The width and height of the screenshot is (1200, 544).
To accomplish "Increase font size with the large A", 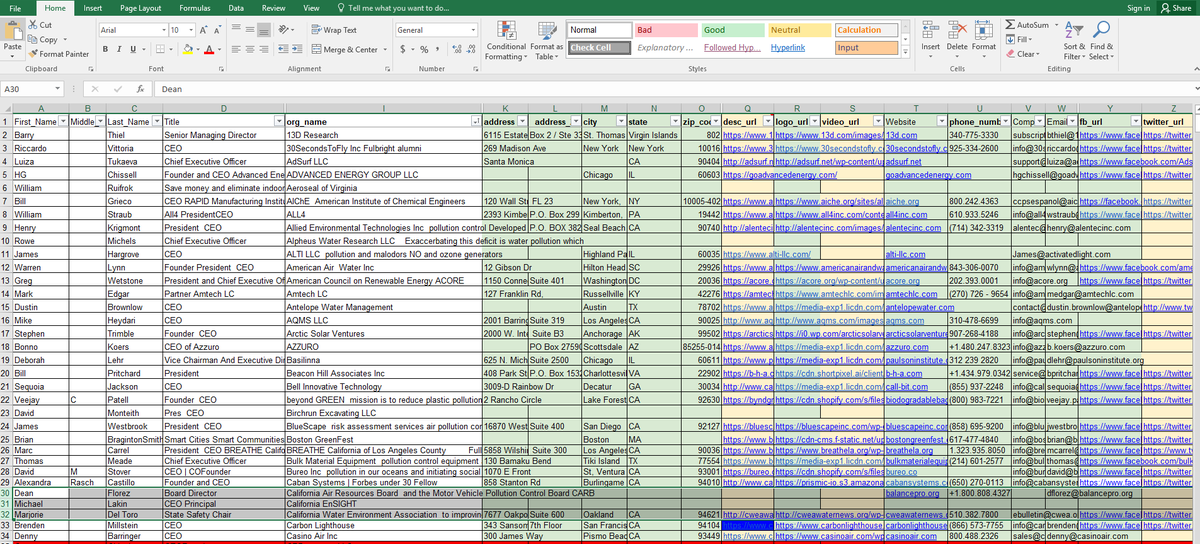I will click(x=203, y=31).
